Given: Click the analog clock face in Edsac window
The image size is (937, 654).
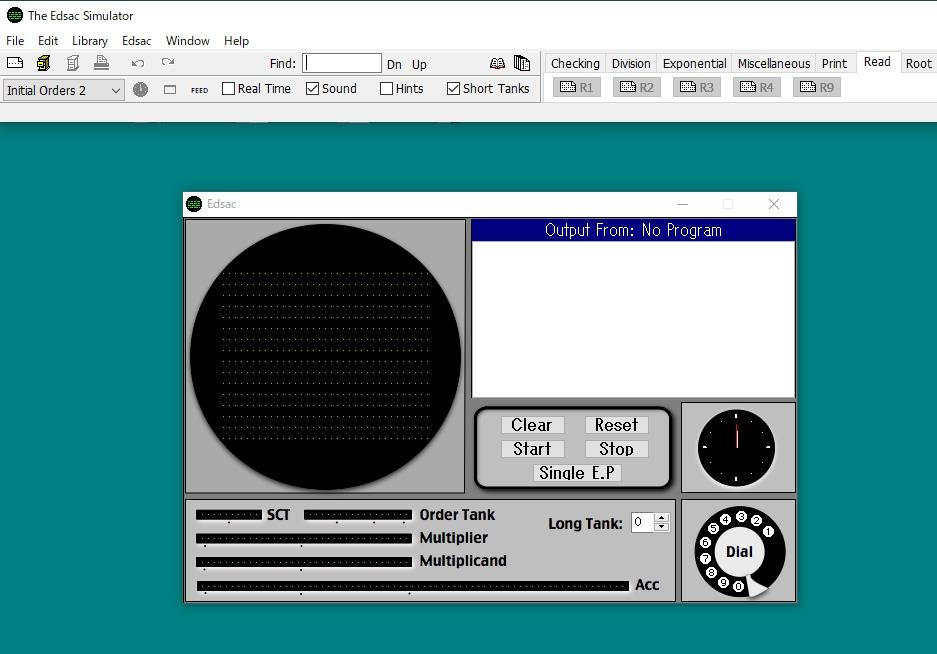Looking at the screenshot, I should pyautogui.click(x=737, y=447).
